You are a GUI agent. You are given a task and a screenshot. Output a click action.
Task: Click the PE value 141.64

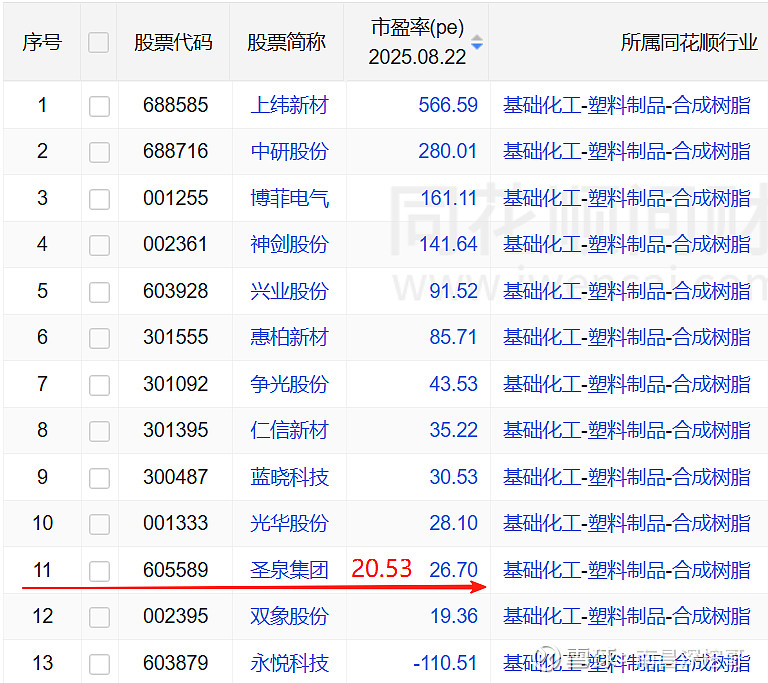click(449, 244)
